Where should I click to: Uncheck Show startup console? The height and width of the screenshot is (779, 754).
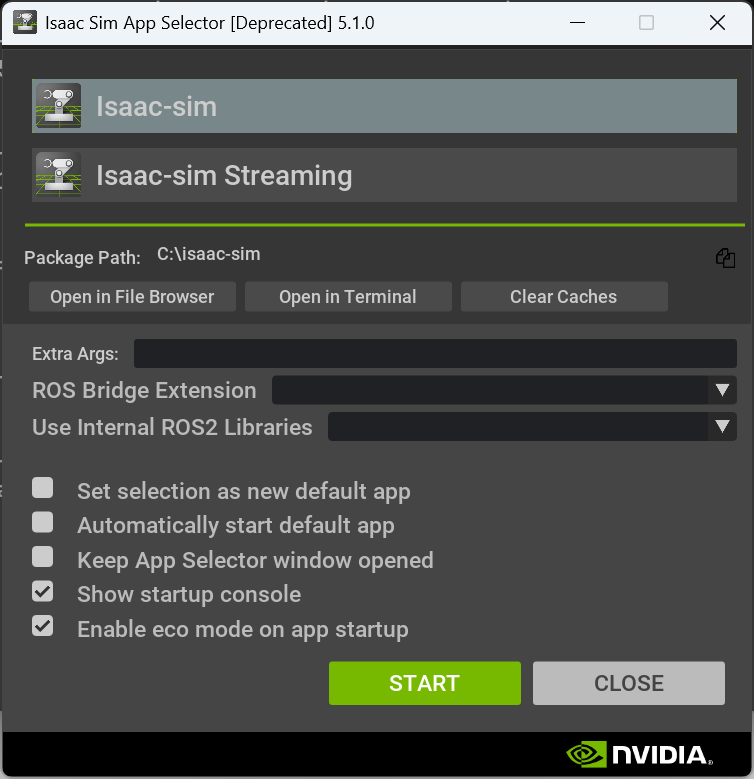pyautogui.click(x=43, y=592)
